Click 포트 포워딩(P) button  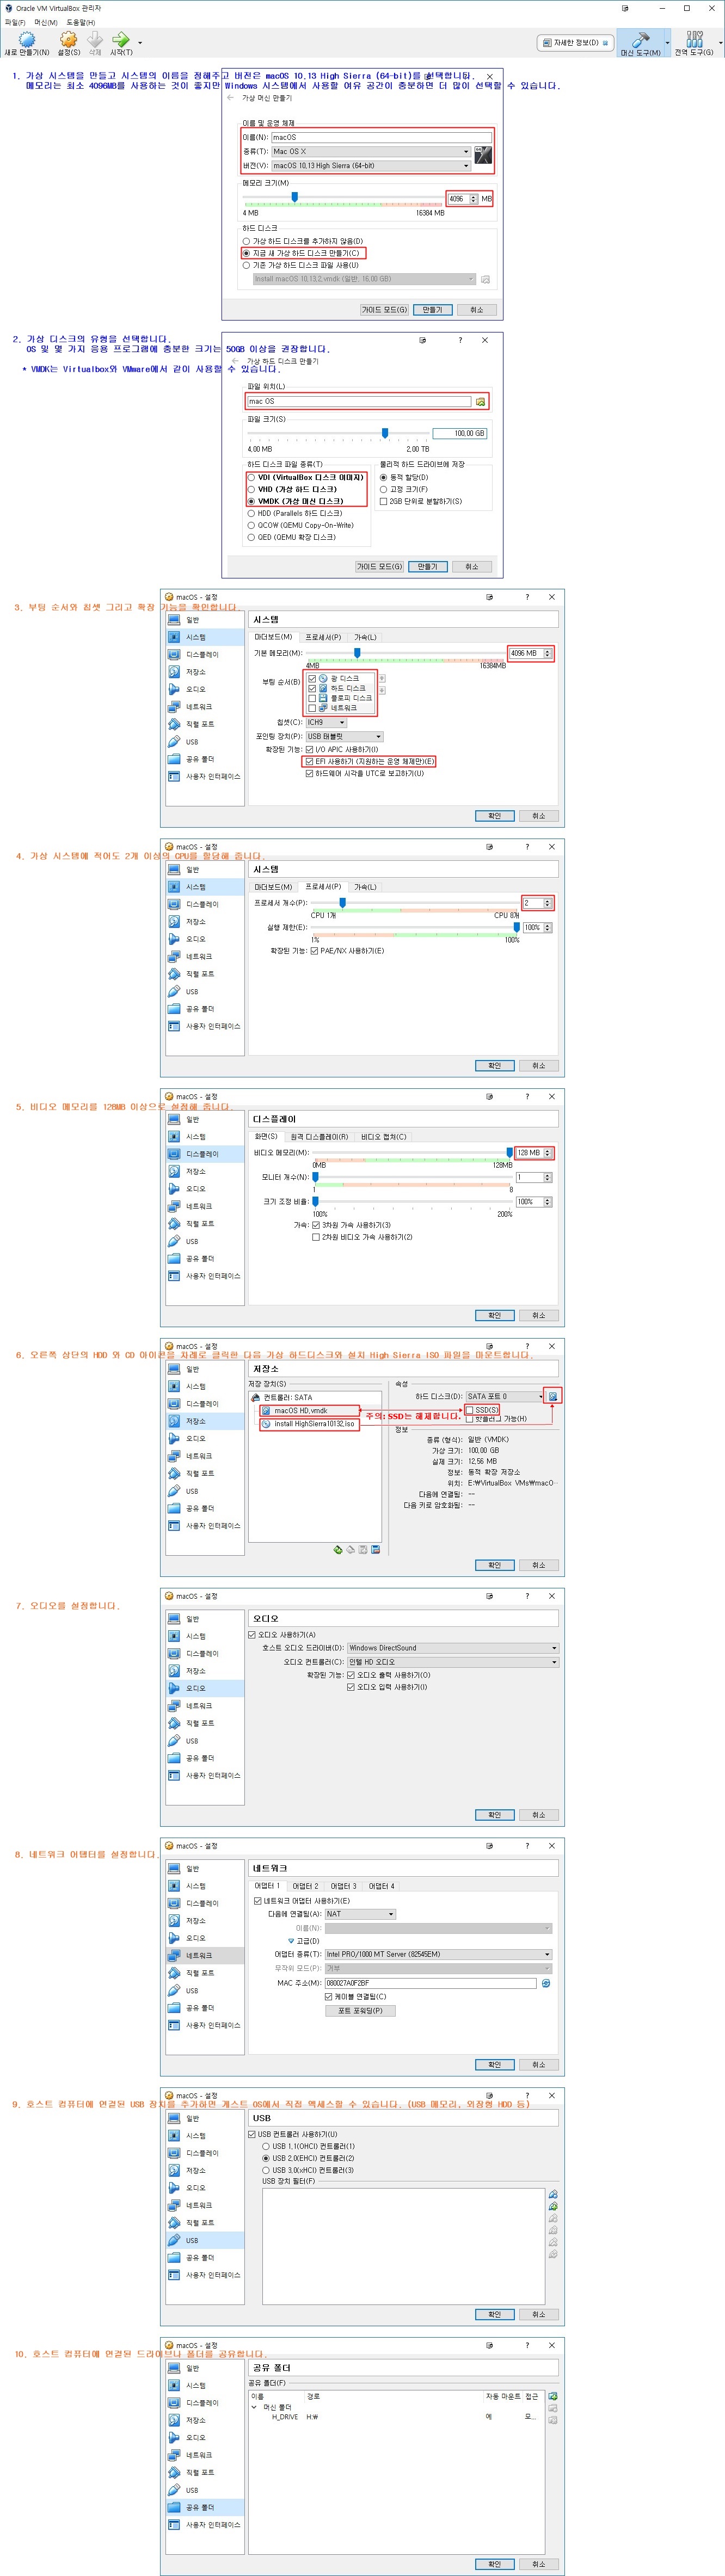tap(360, 2010)
